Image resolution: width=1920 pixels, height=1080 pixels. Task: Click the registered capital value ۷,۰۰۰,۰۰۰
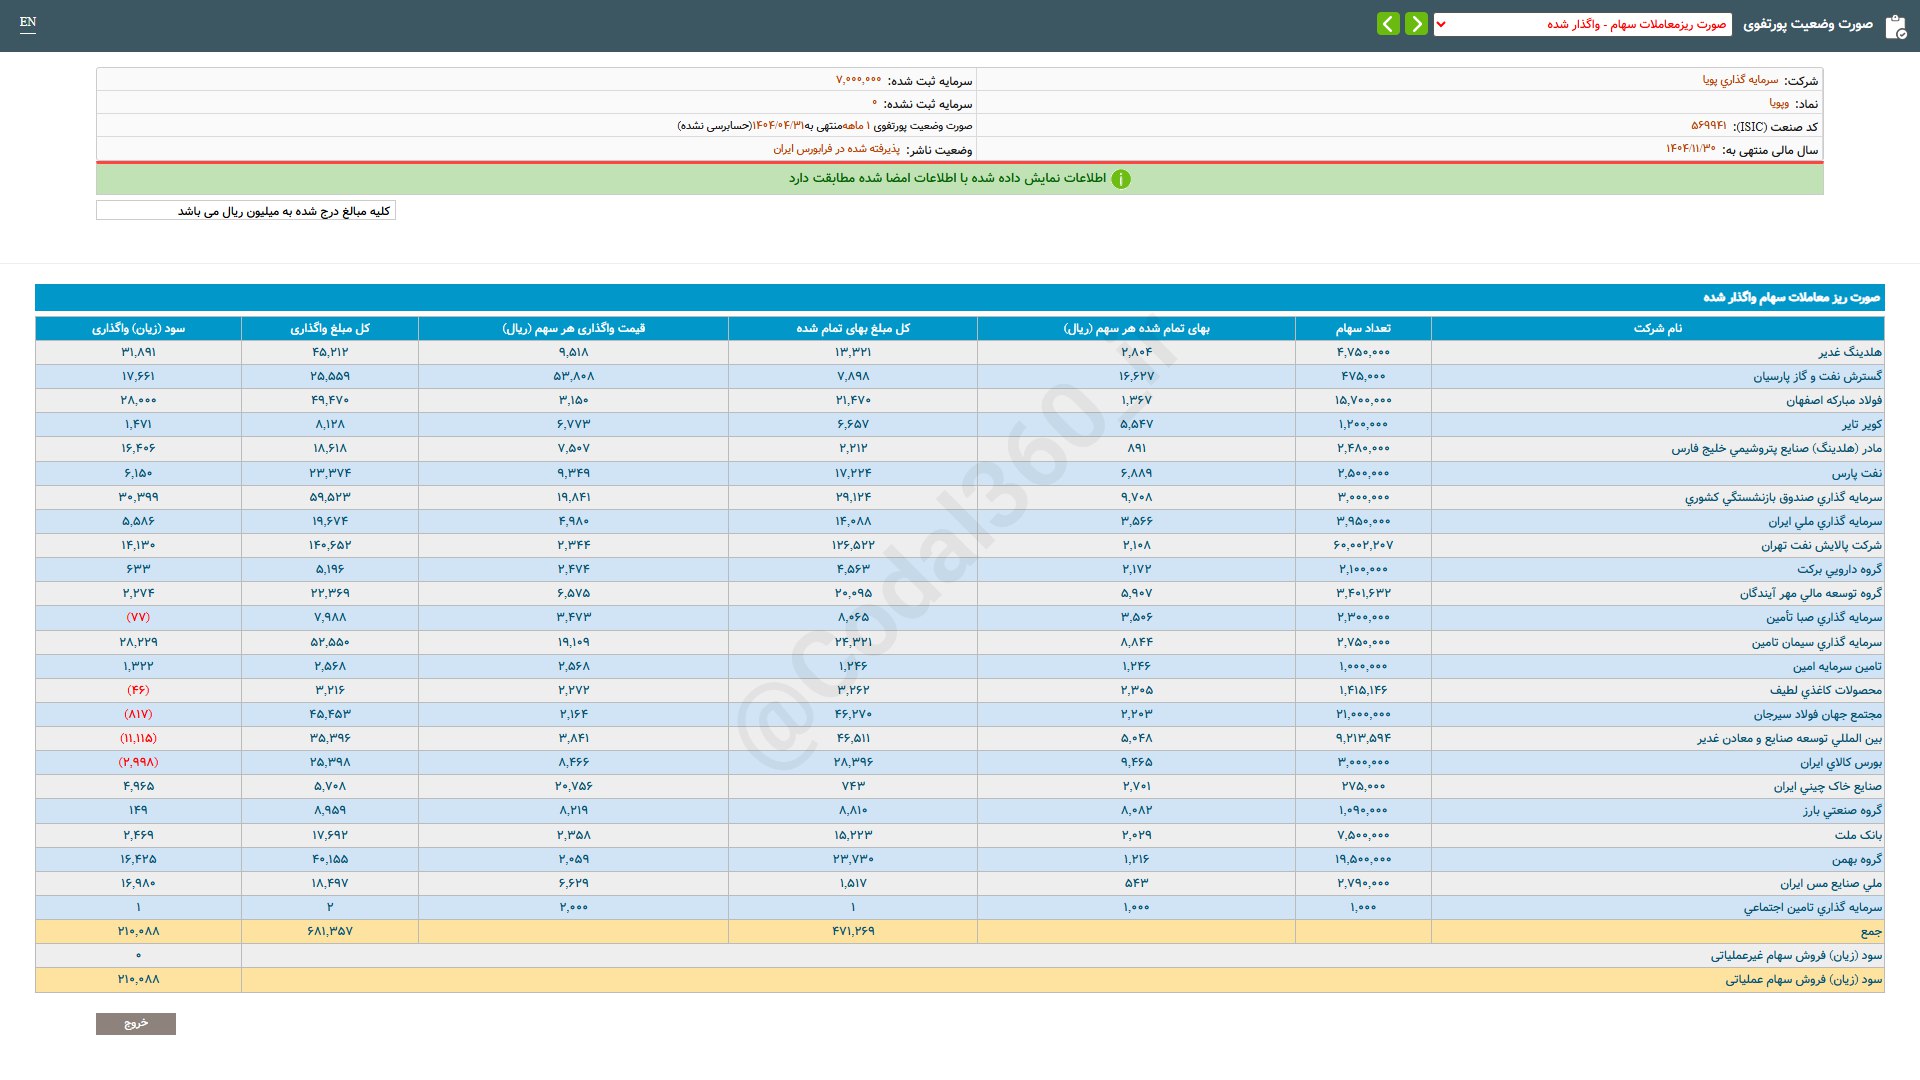click(x=858, y=80)
